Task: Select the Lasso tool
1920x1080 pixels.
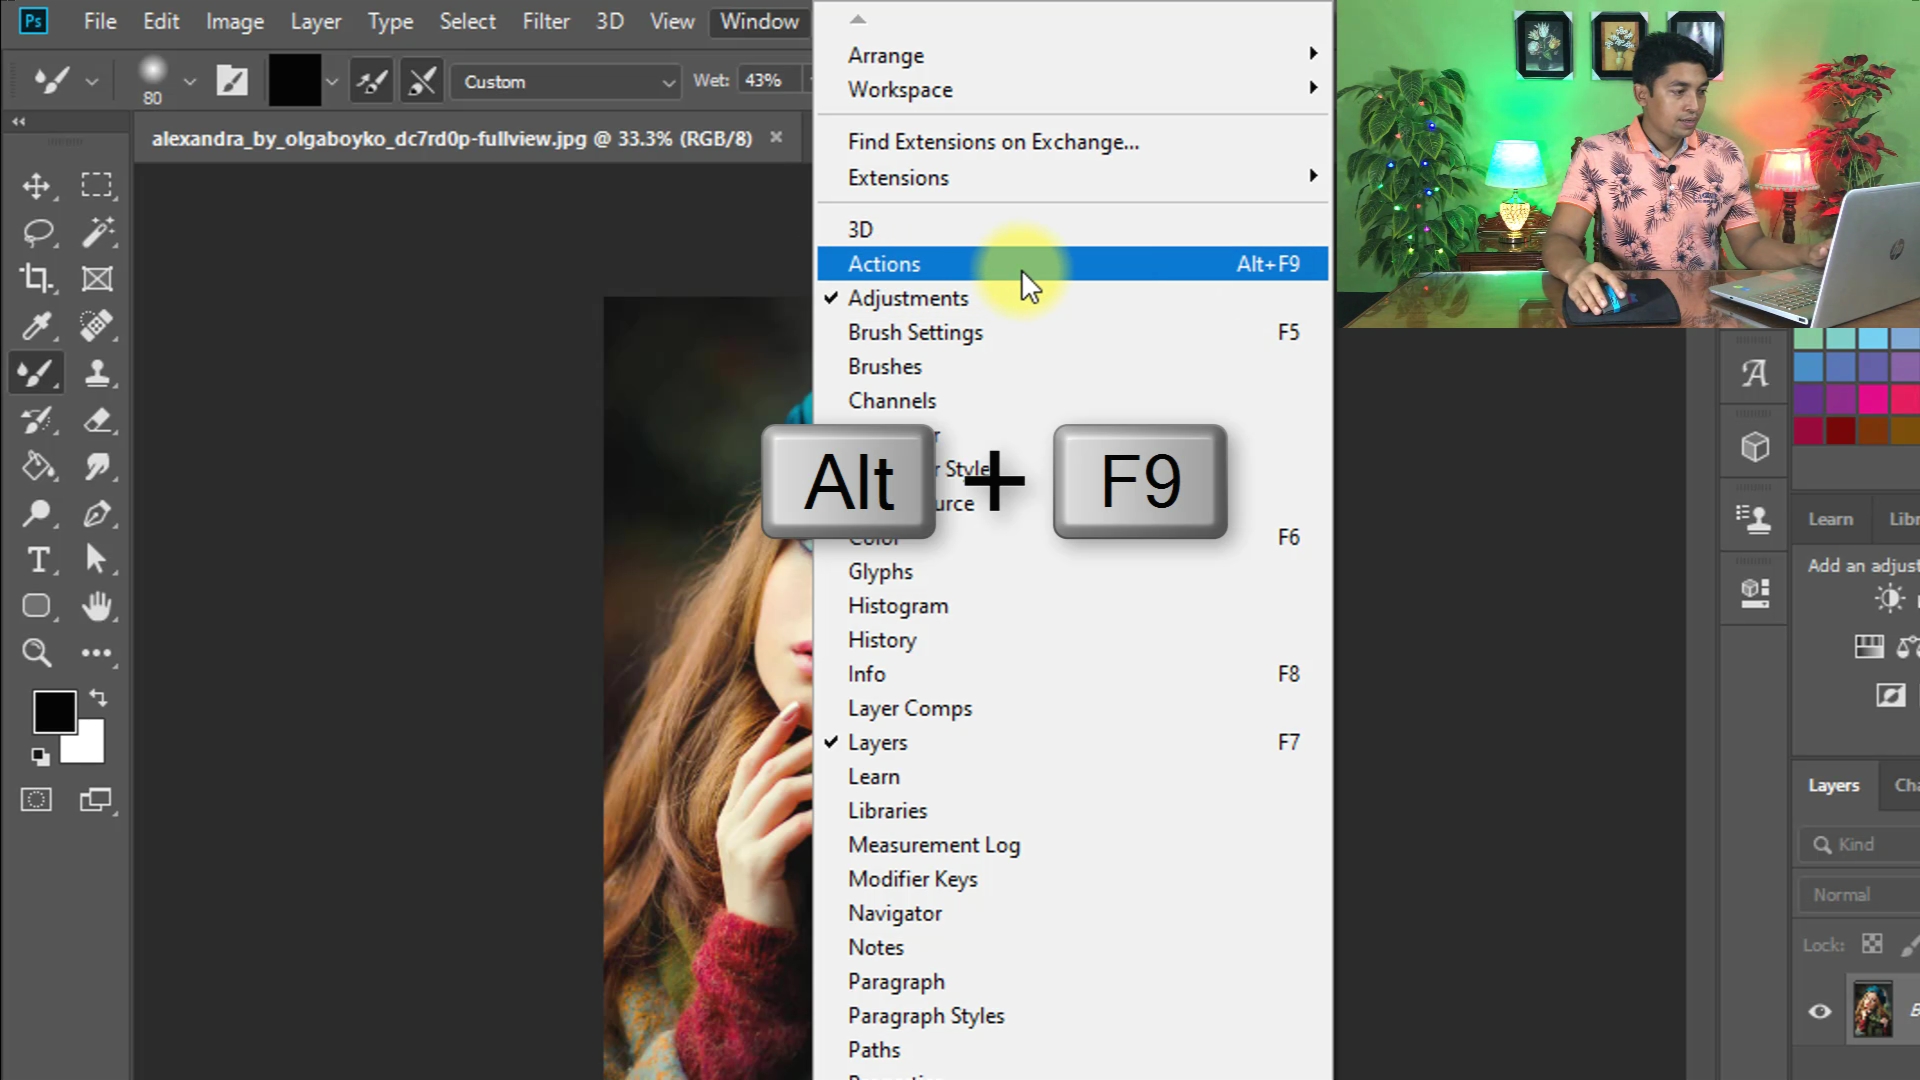Action: [37, 233]
